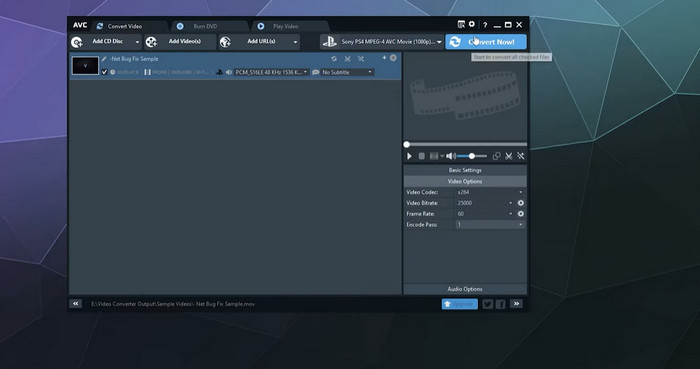Click the Facebook share icon

tap(500, 304)
